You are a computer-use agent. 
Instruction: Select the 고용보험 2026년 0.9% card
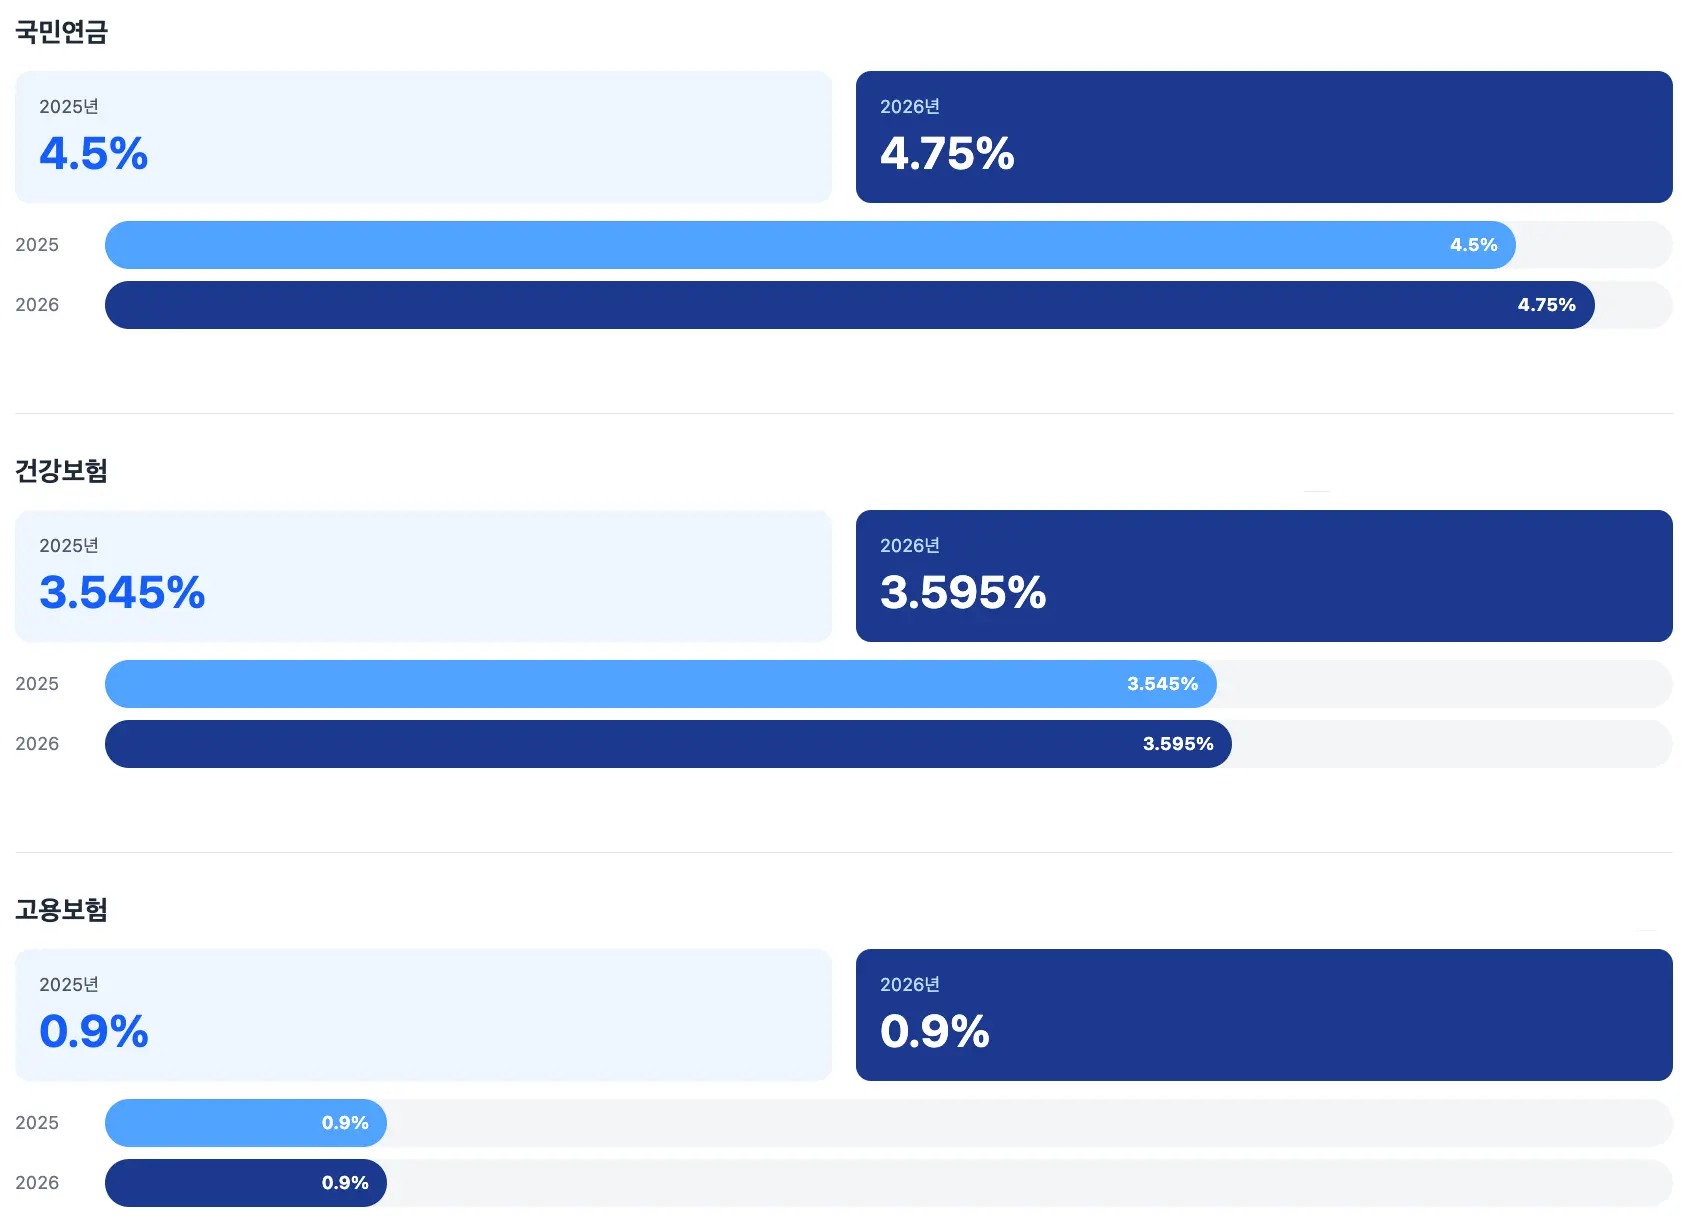[1264, 1015]
